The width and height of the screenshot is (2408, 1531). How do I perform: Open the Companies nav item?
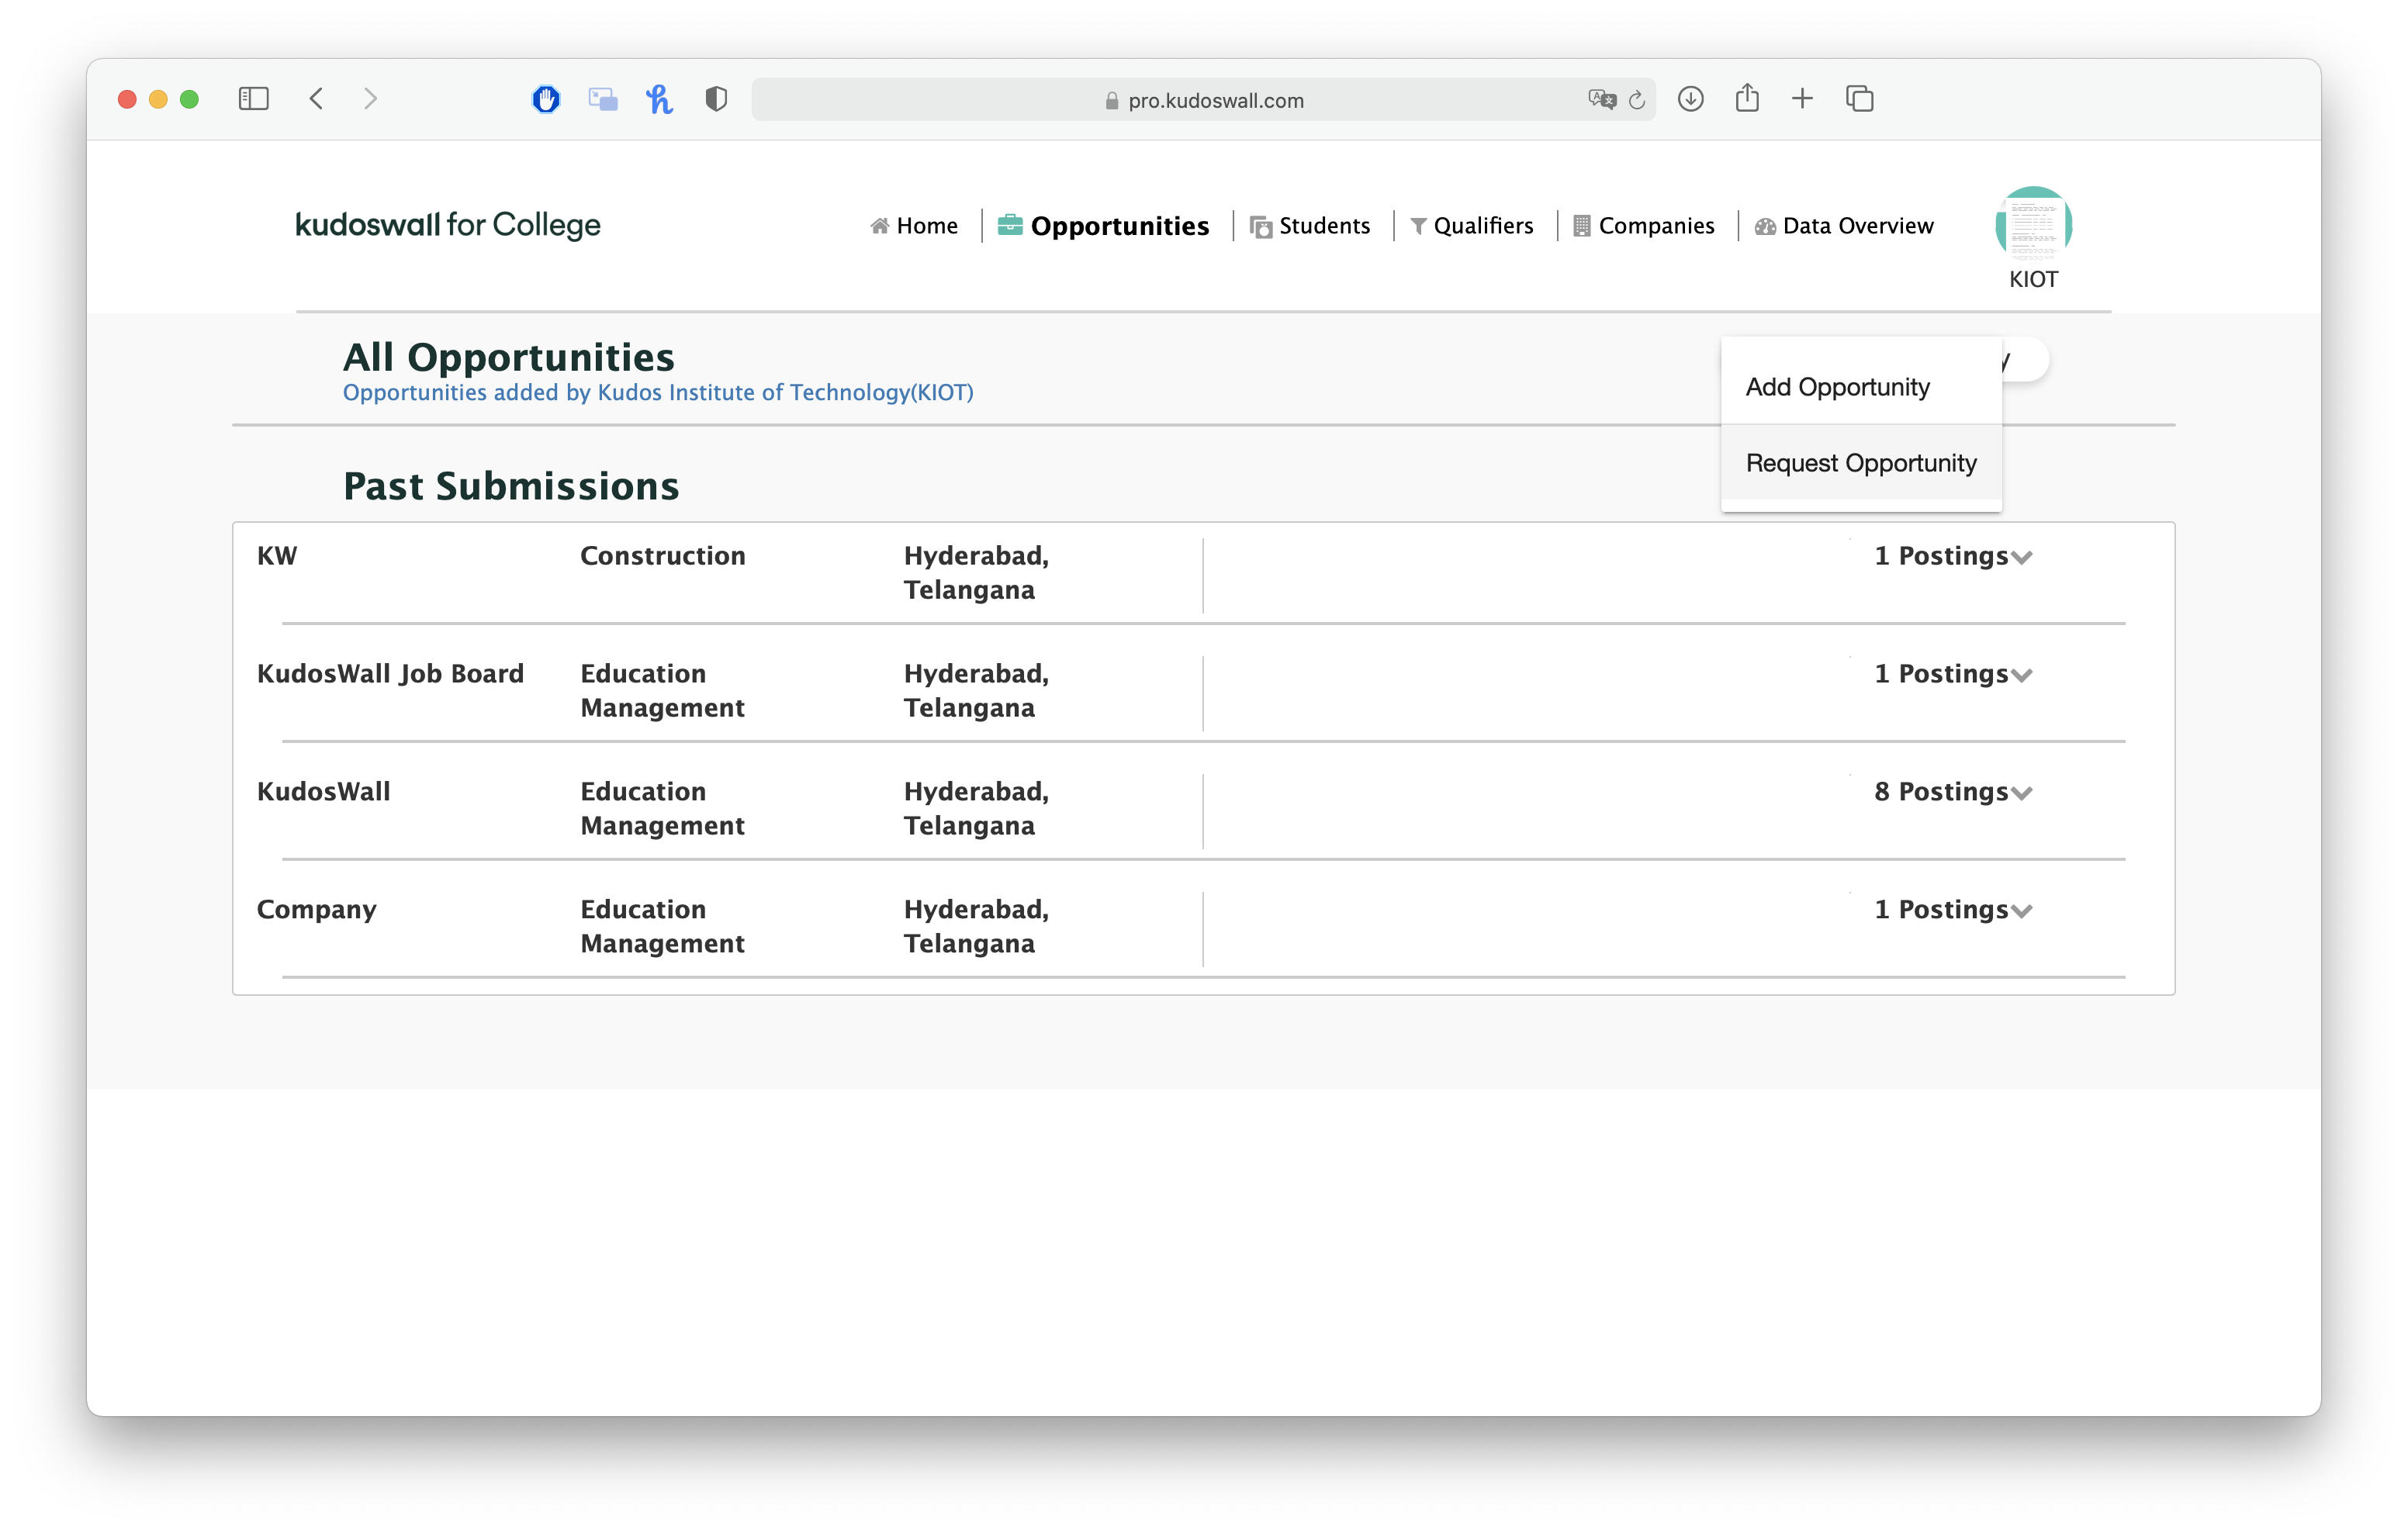(x=1644, y=226)
